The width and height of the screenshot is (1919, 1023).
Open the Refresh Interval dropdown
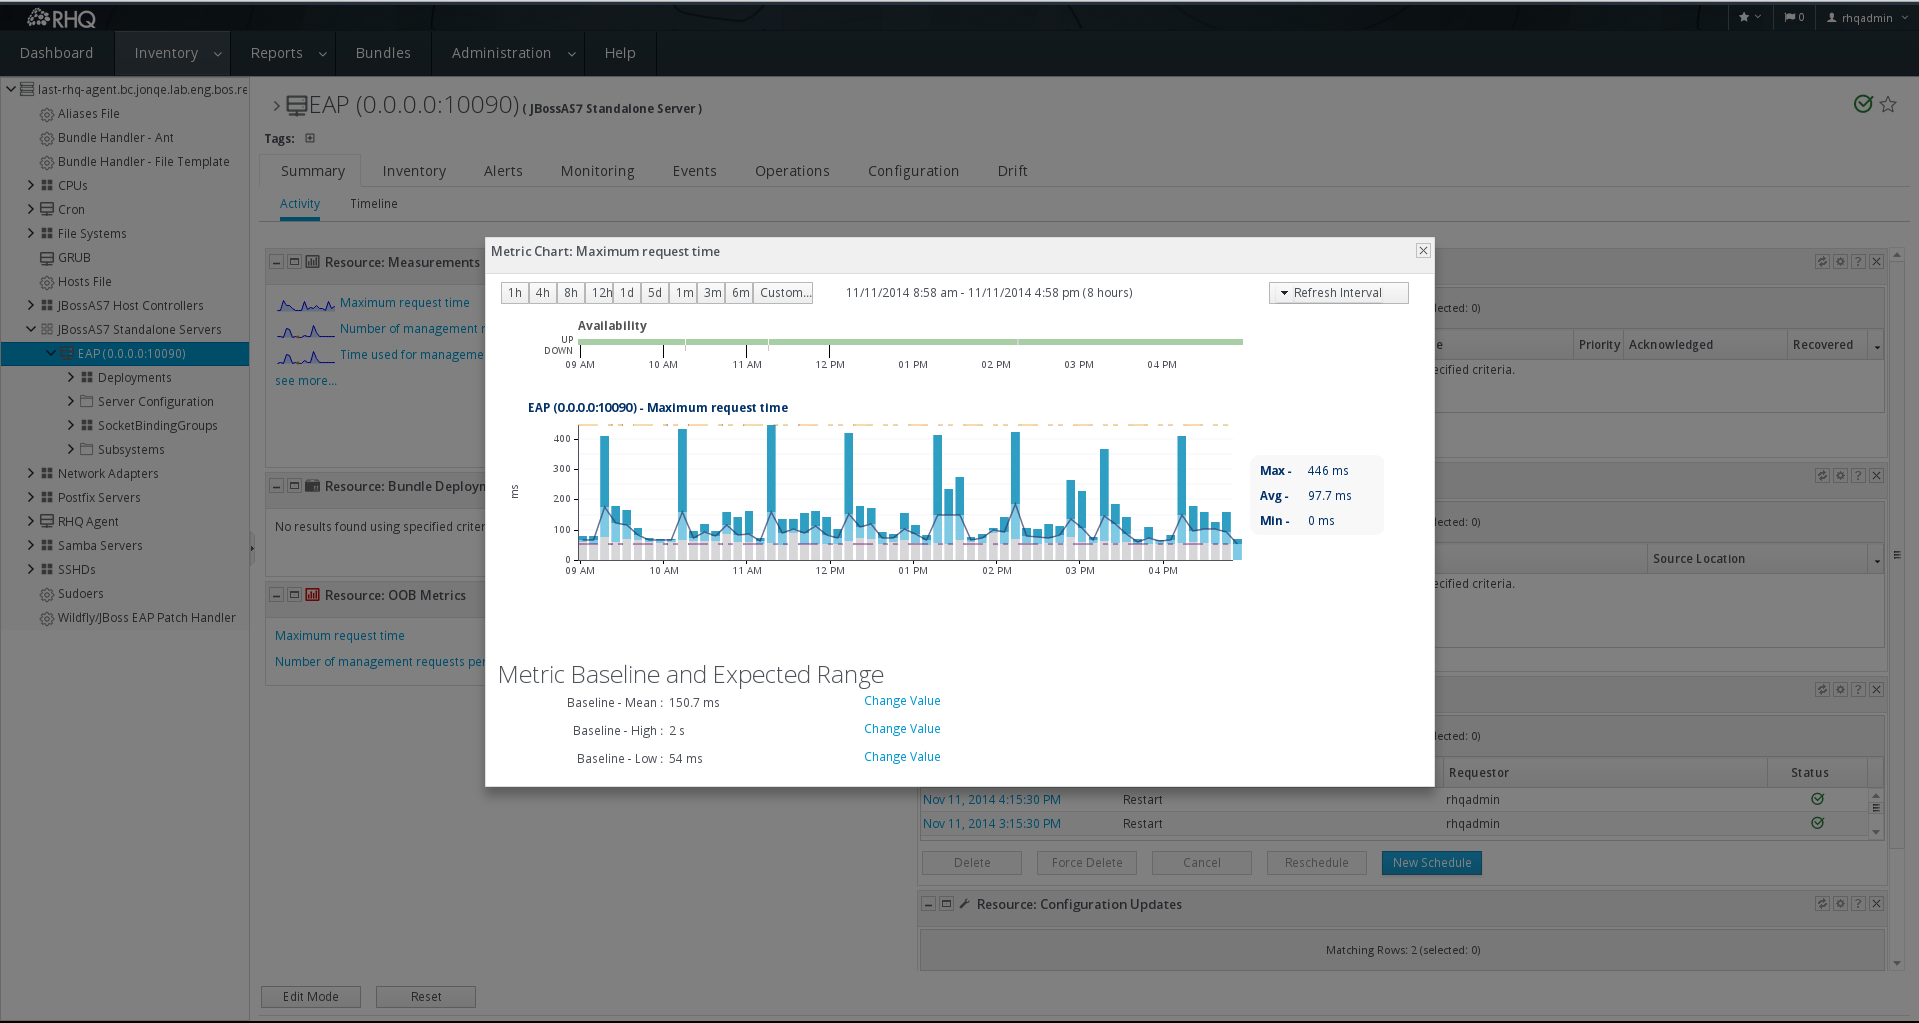(1338, 293)
